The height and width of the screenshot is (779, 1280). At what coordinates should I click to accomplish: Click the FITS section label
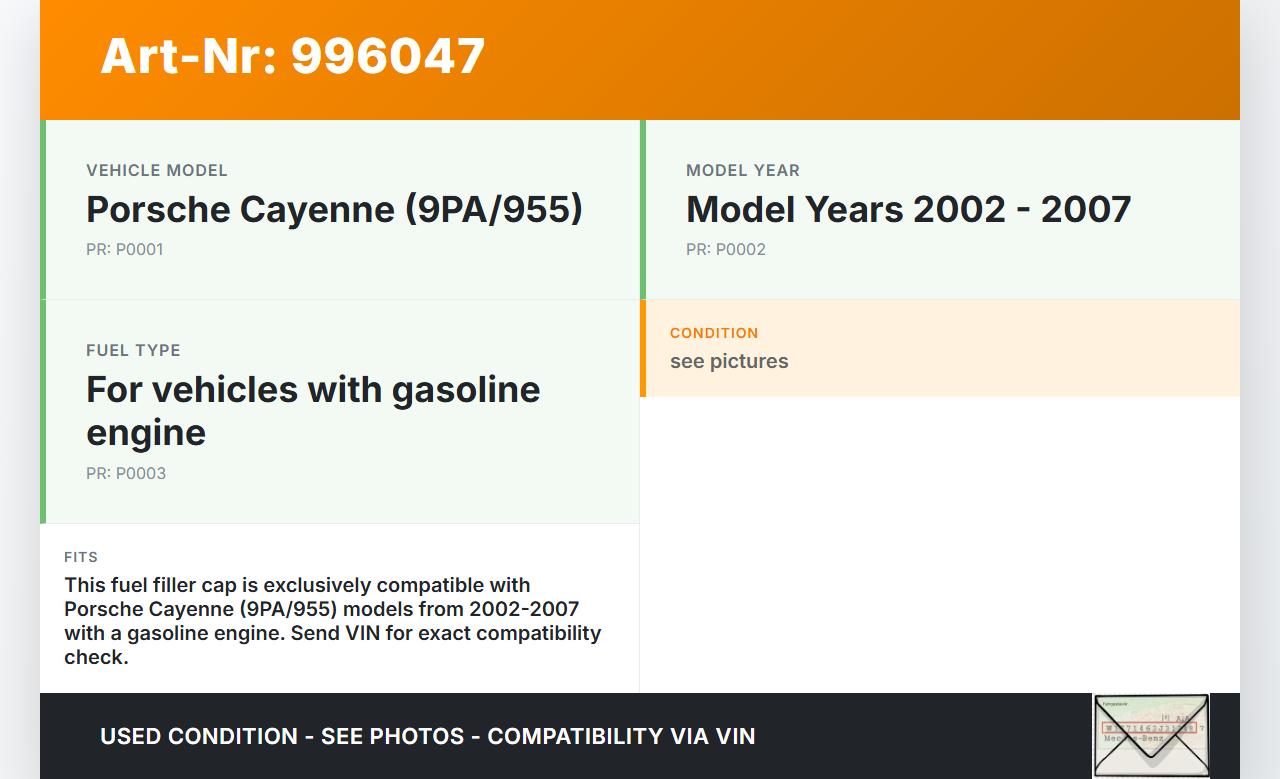tap(81, 557)
